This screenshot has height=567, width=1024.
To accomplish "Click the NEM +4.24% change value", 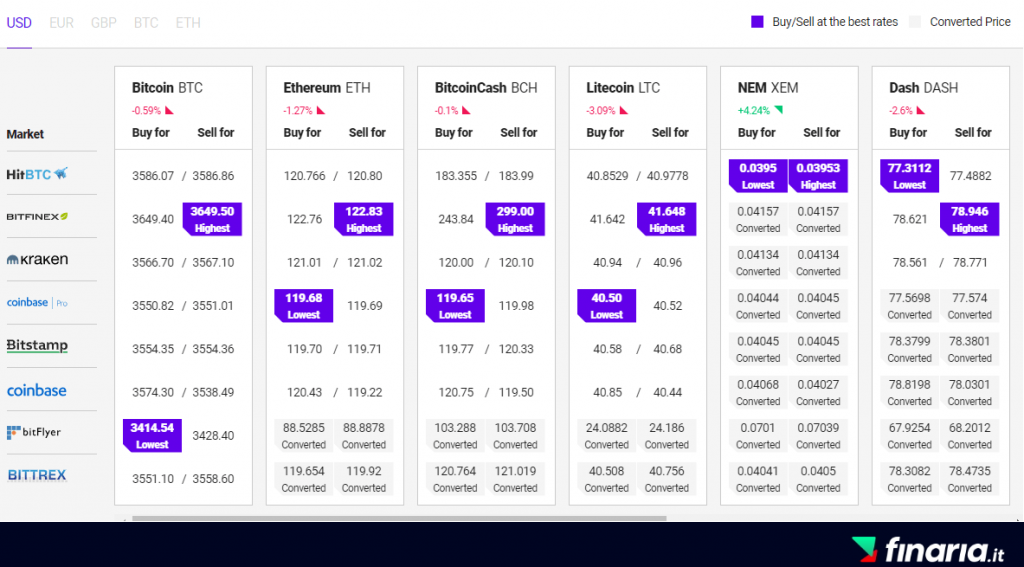I will [754, 110].
